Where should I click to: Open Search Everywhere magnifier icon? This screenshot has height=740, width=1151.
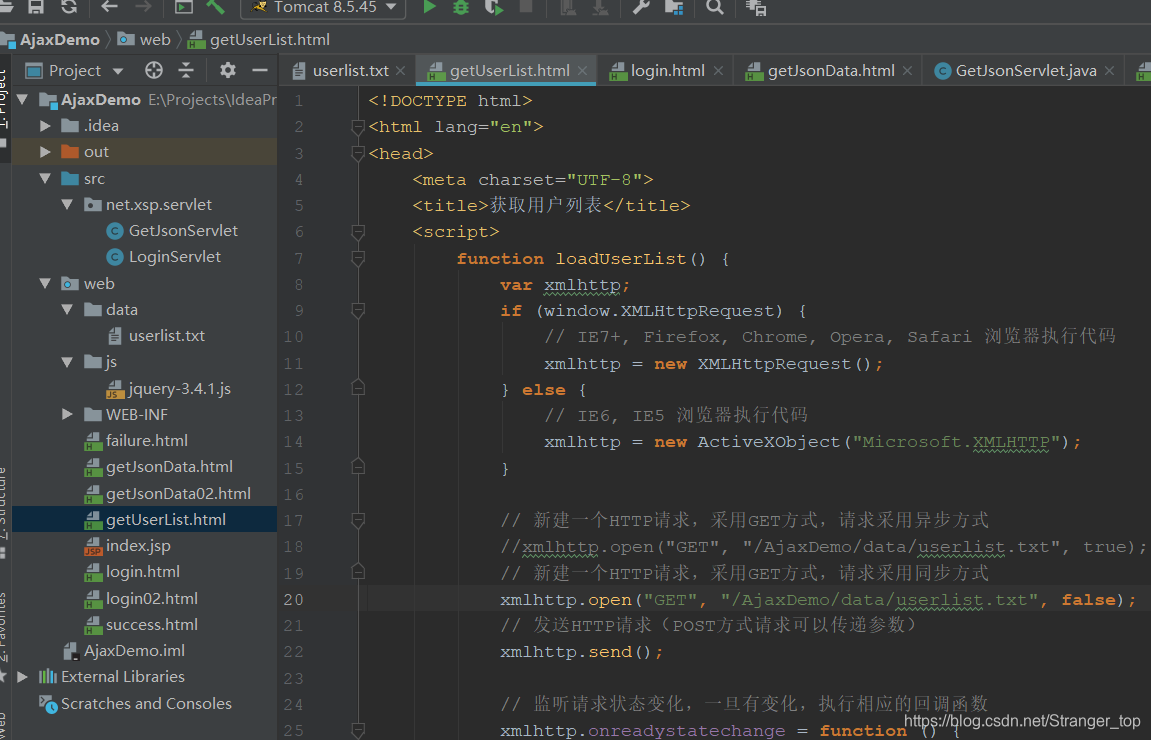714,7
